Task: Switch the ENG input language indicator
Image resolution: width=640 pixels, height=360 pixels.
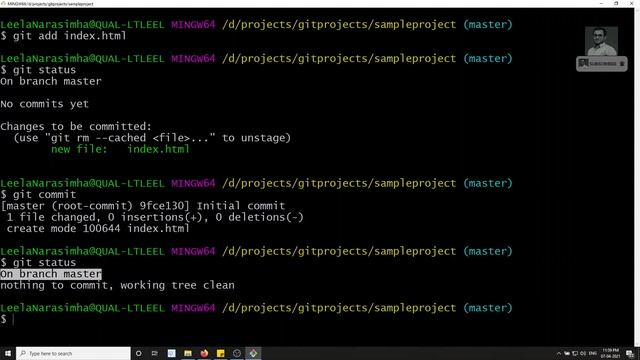Action: (x=593, y=353)
